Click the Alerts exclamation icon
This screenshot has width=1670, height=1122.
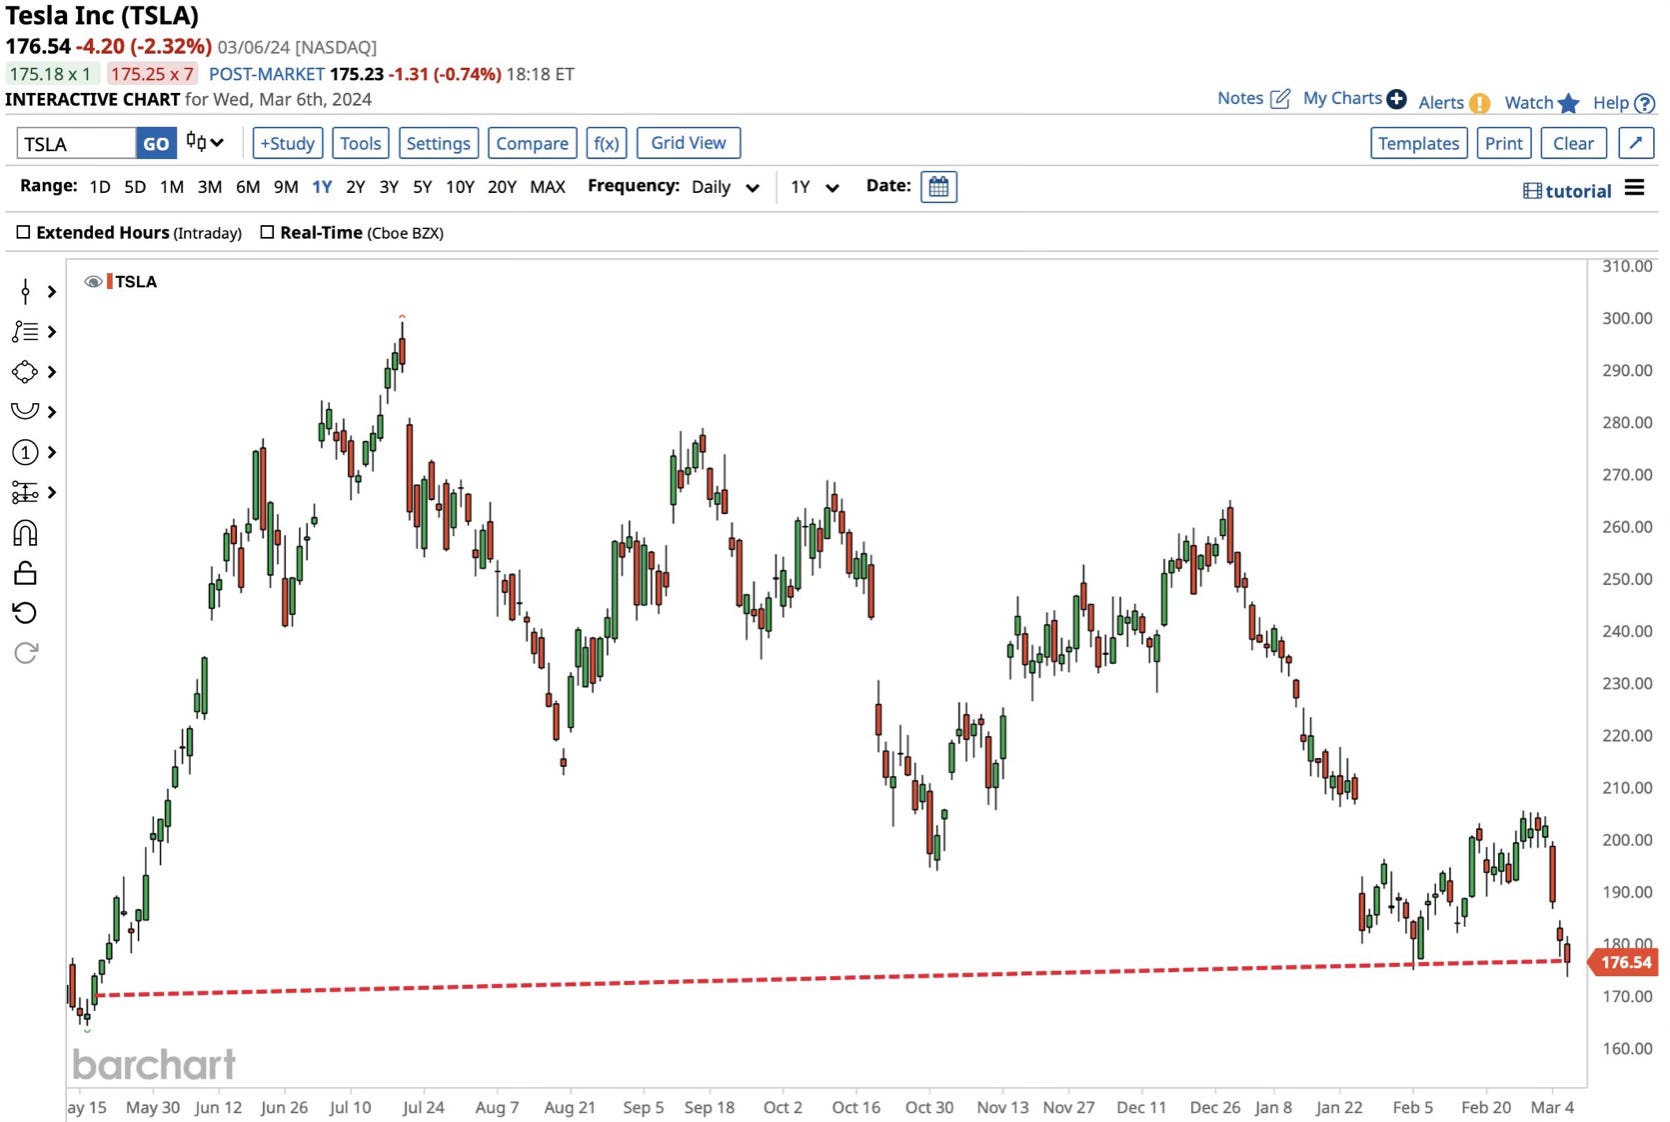[1480, 103]
